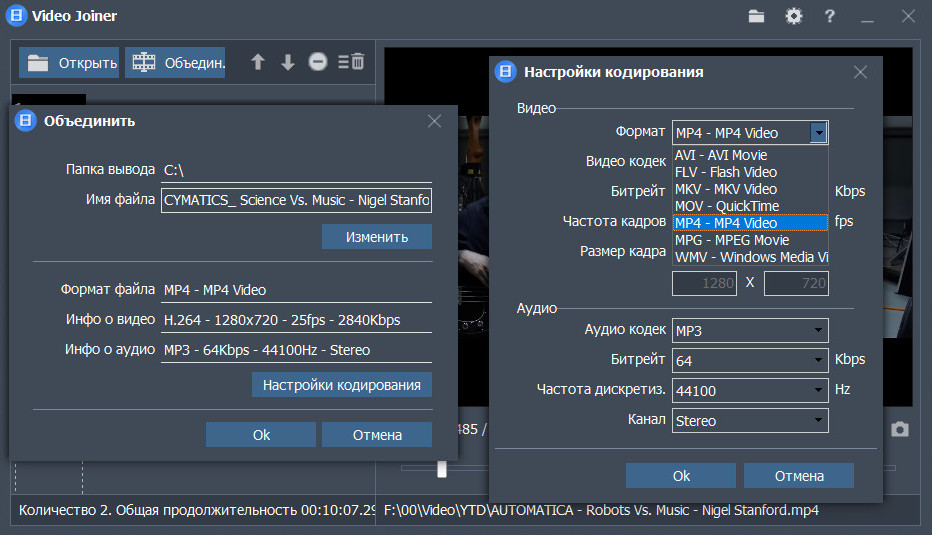Click Отмена in the encoding settings dialog

pos(799,476)
